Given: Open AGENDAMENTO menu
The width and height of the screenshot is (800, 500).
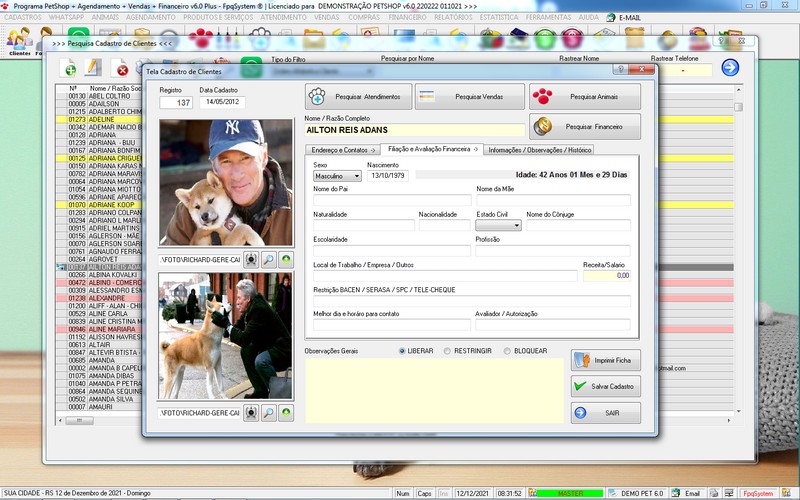Looking at the screenshot, I should coord(151,17).
